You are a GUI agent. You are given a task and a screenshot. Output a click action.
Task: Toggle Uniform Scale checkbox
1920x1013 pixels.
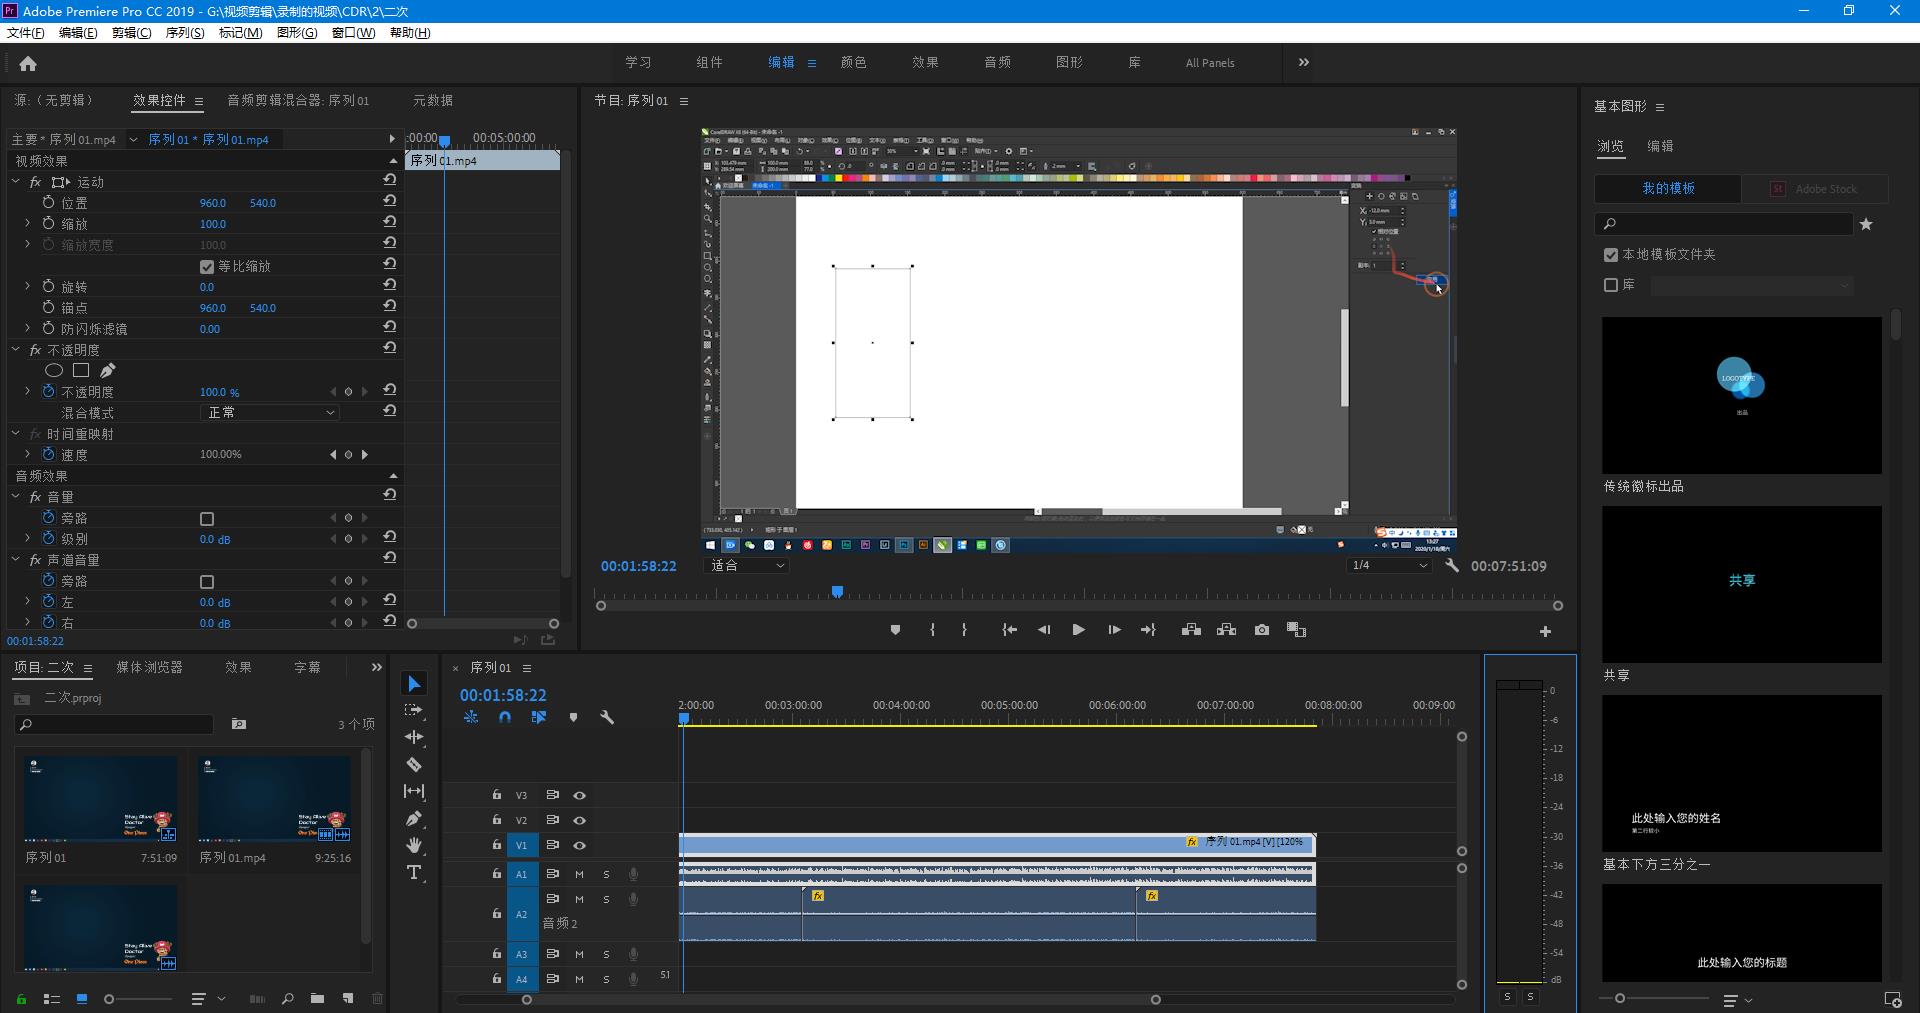pos(207,267)
